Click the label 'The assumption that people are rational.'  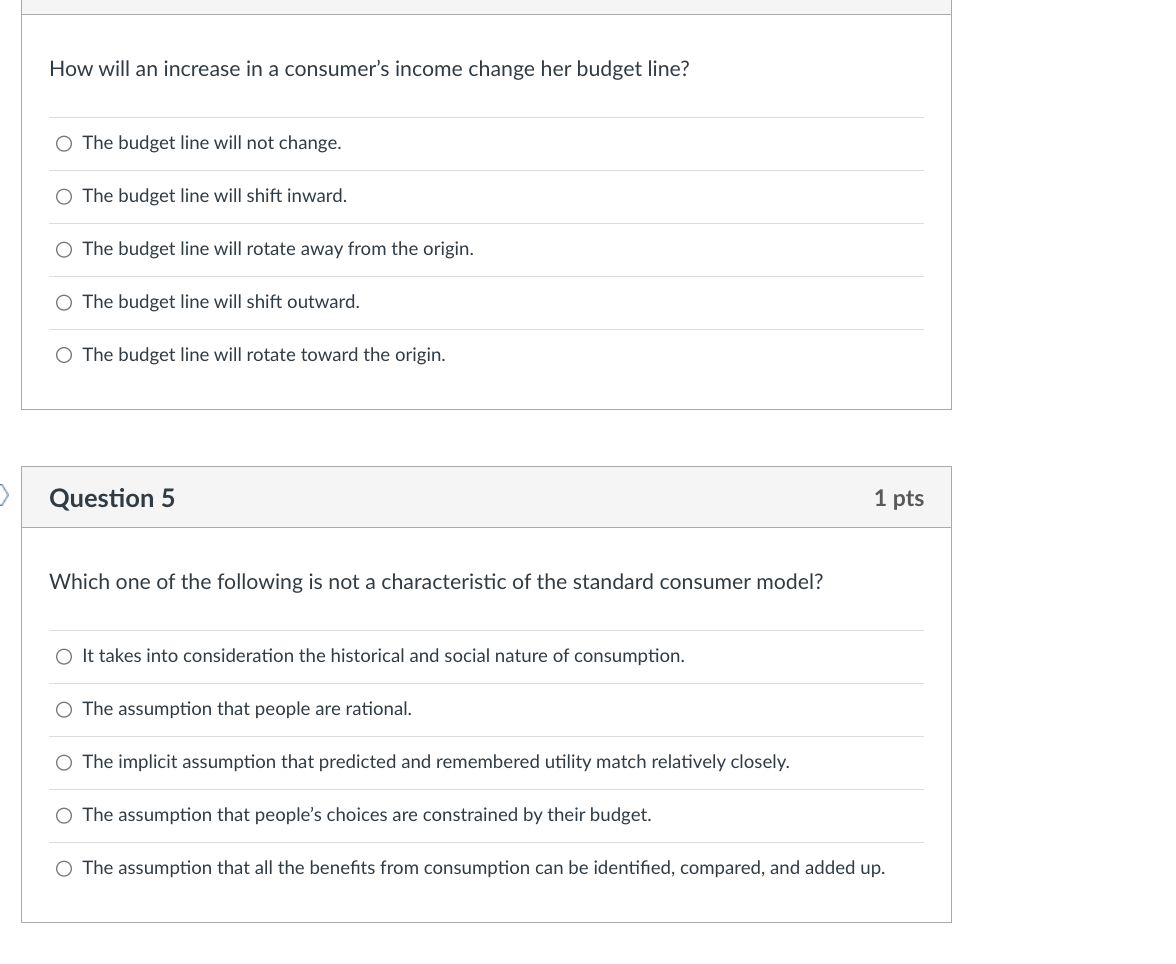tap(247, 709)
